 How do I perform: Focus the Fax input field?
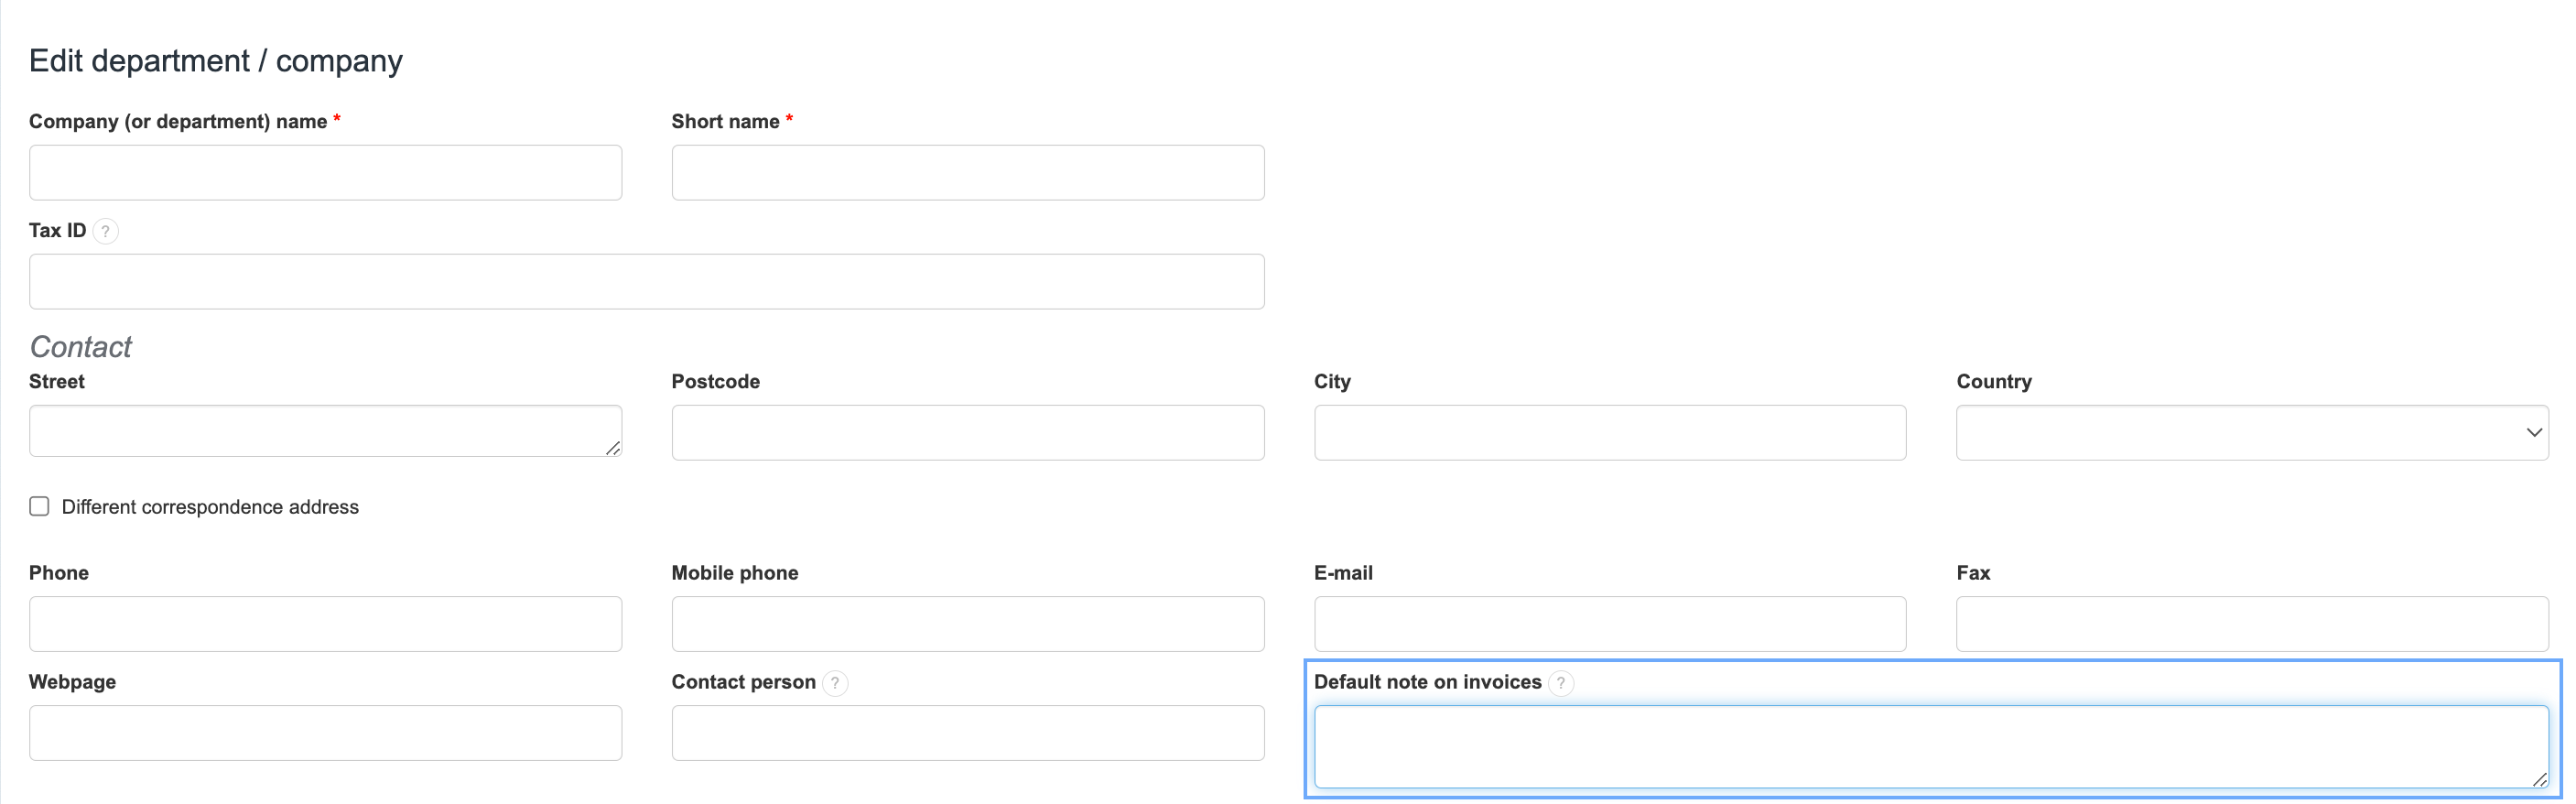click(x=2251, y=624)
